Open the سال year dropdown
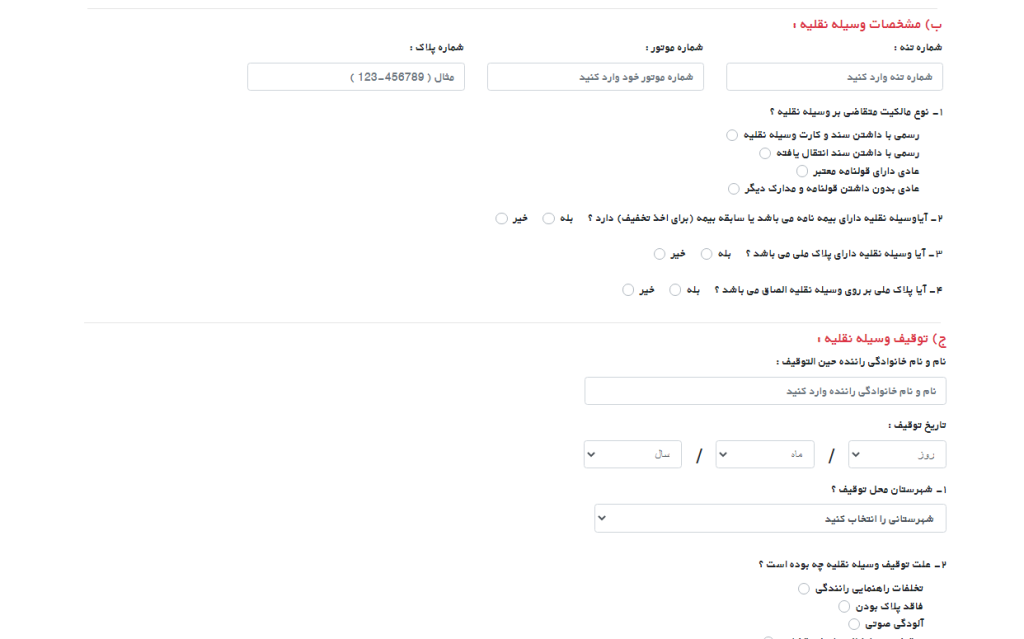This screenshot has width=1024, height=639. (x=632, y=454)
